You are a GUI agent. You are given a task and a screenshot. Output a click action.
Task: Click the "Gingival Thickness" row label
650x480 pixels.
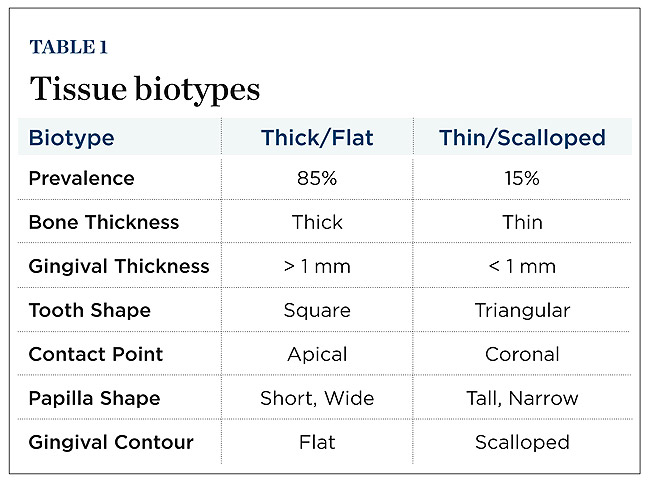(x=119, y=266)
